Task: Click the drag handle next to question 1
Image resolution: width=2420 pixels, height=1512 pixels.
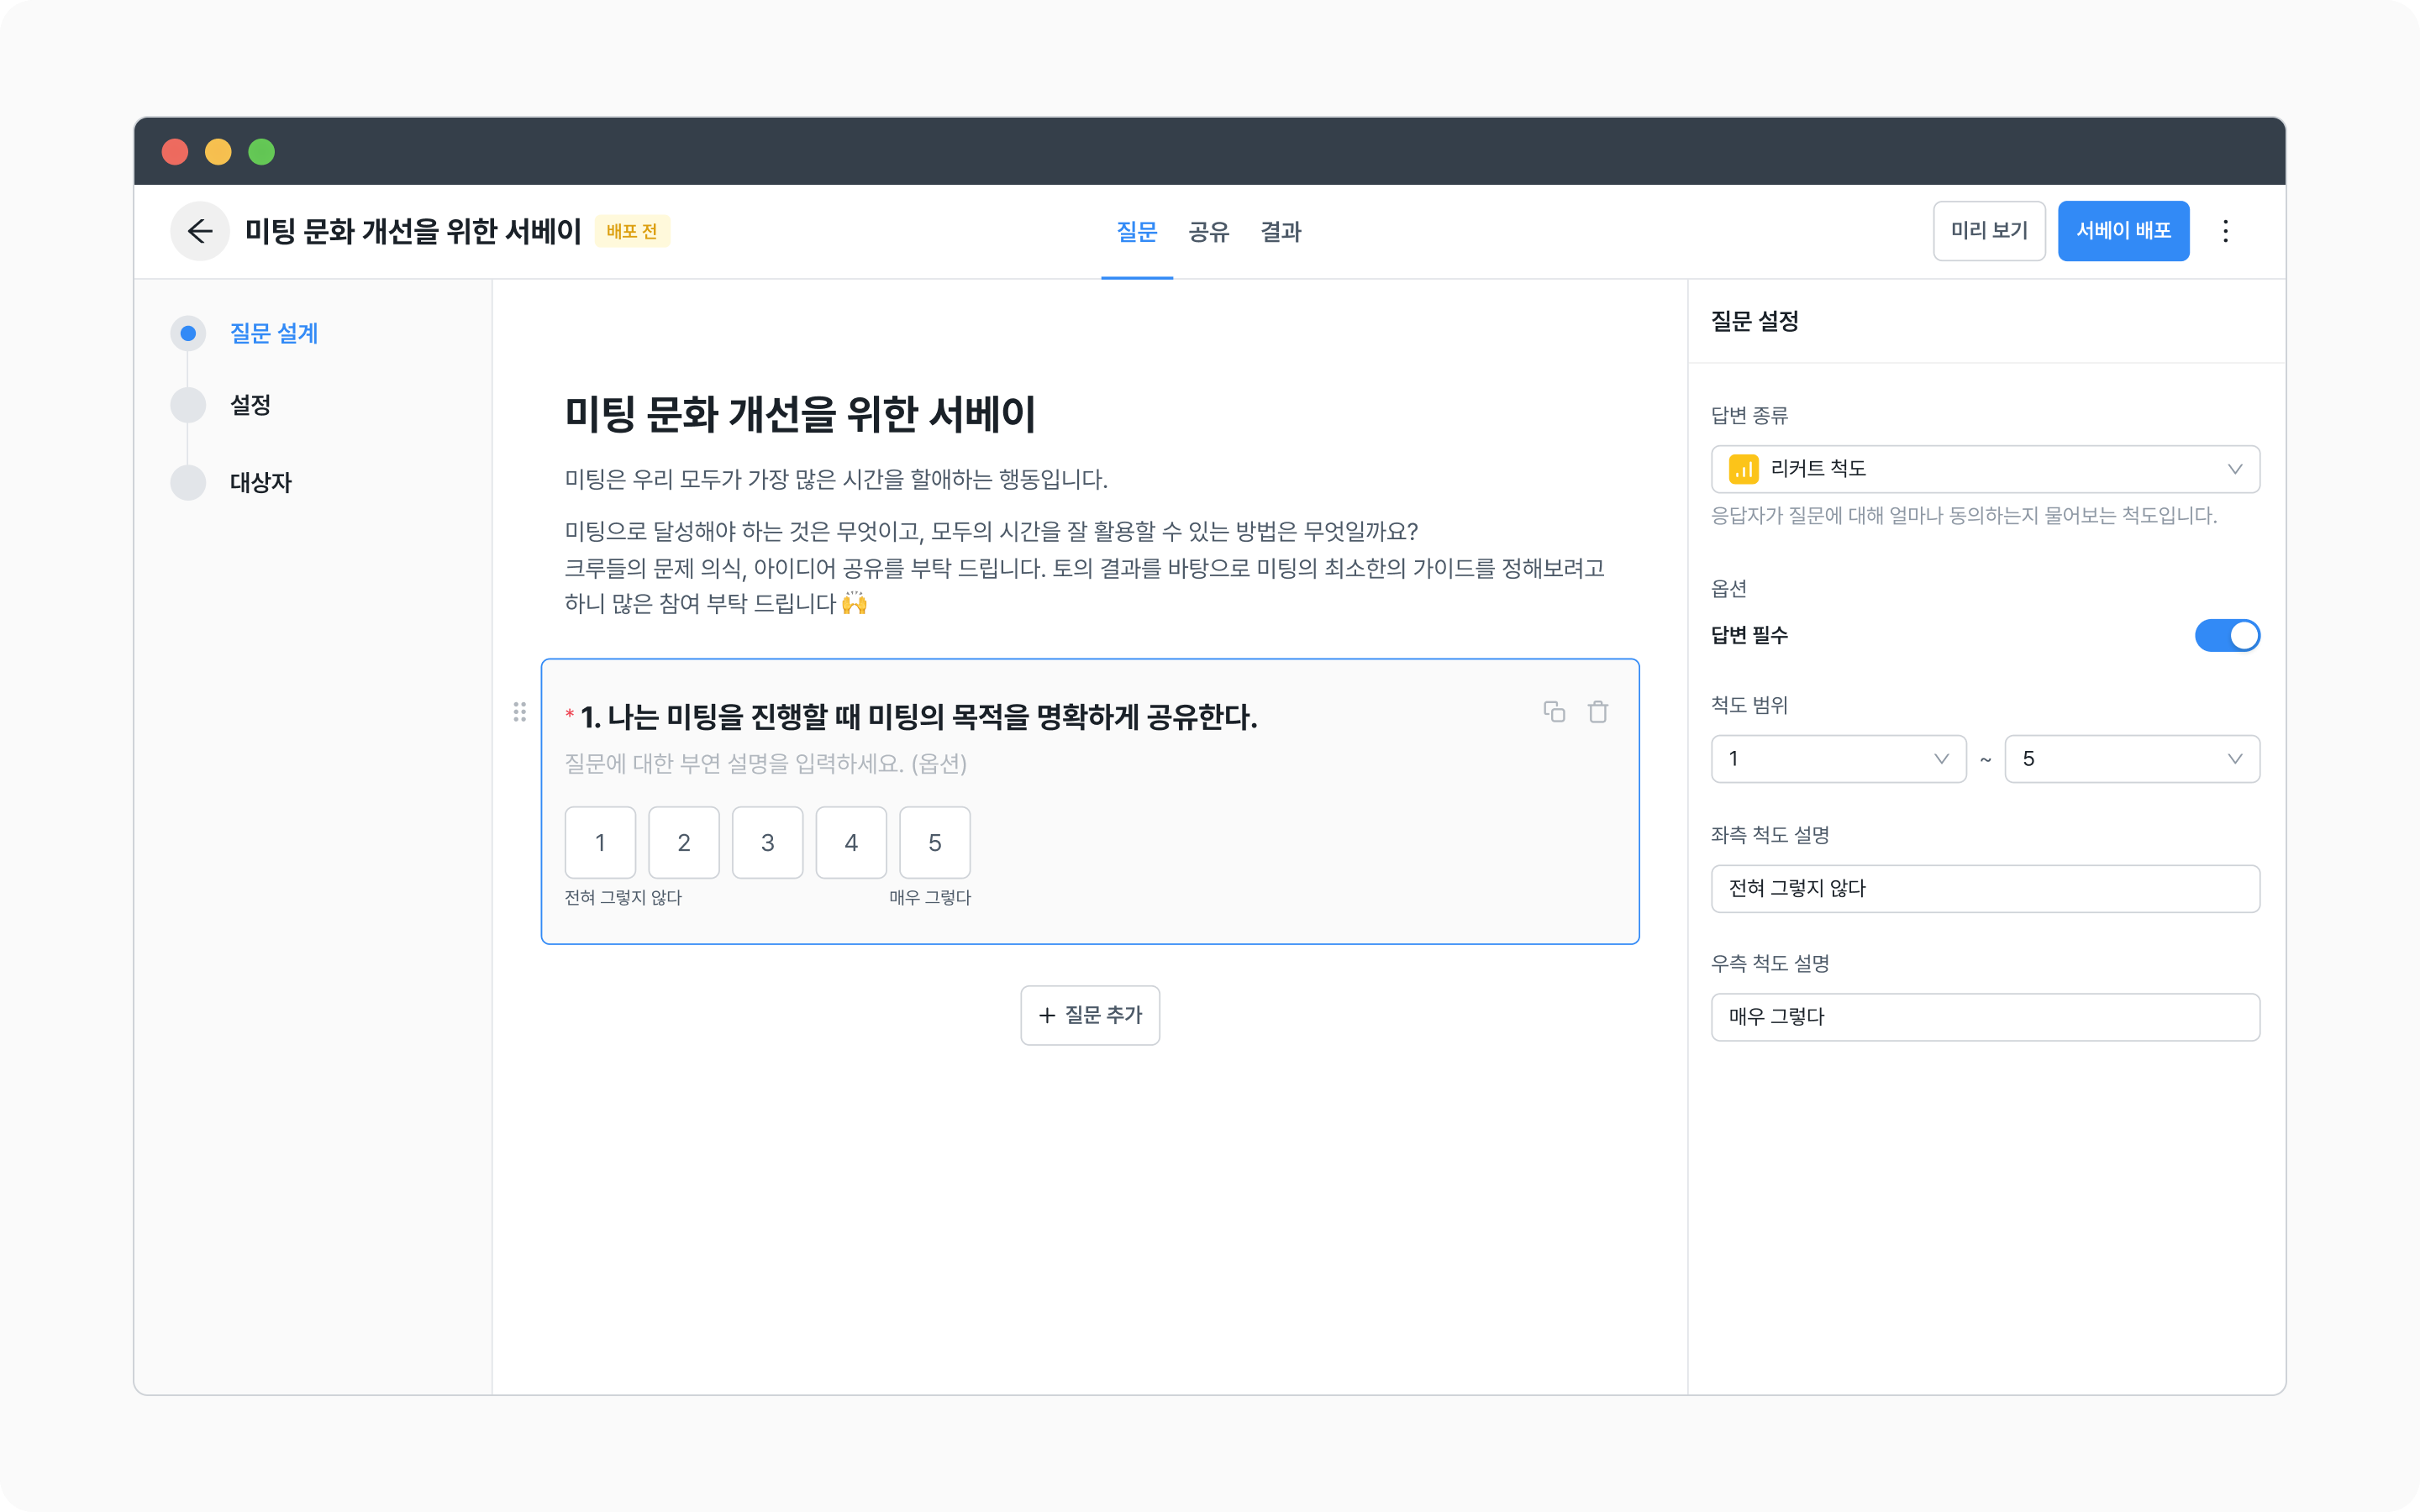Action: pyautogui.click(x=519, y=713)
